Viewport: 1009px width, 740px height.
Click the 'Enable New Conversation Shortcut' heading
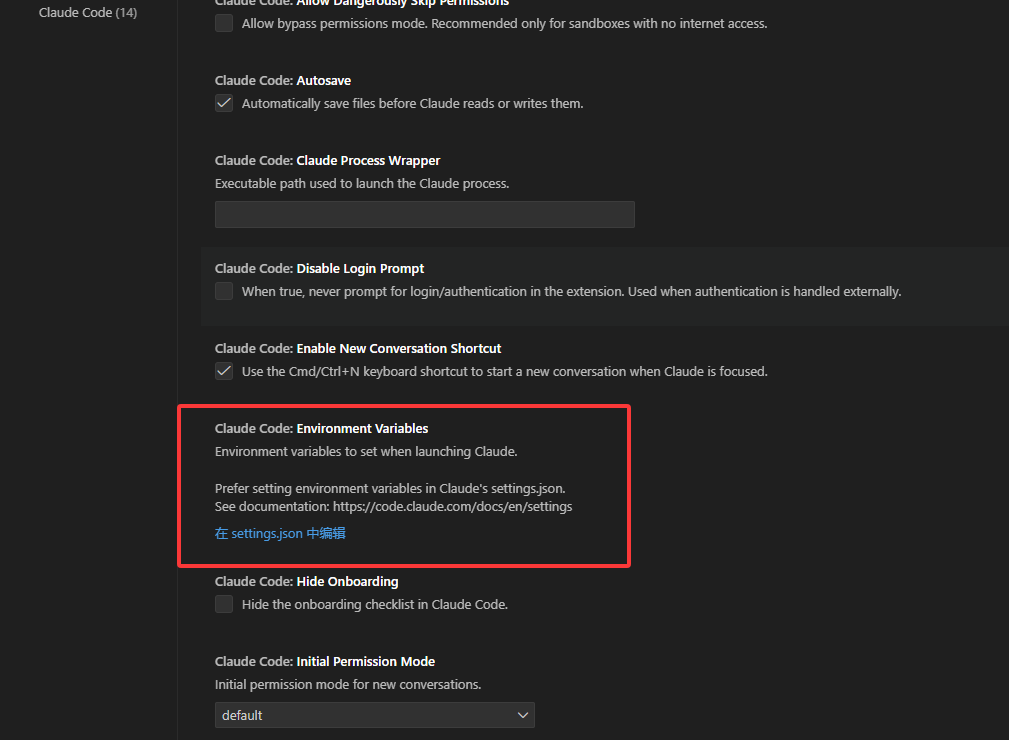(358, 348)
